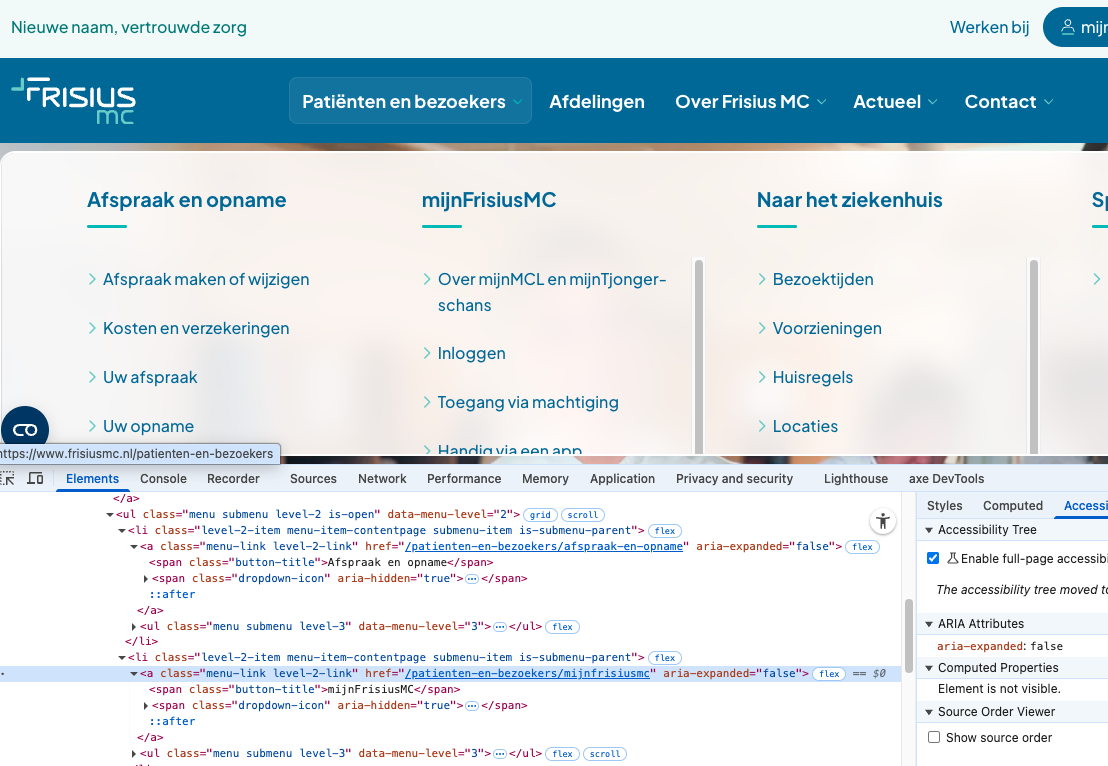Open the Huisregels link
The width and height of the screenshot is (1108, 766).
tap(813, 377)
